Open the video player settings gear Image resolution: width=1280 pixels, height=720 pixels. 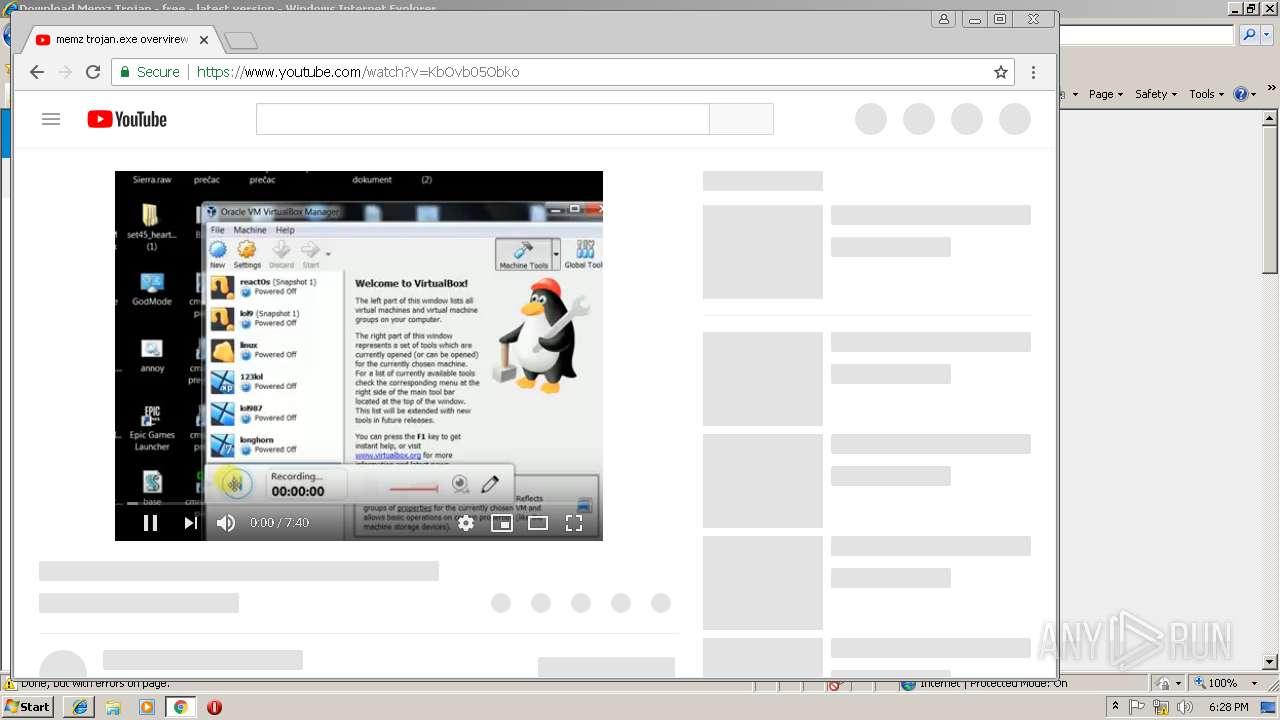[x=466, y=523]
